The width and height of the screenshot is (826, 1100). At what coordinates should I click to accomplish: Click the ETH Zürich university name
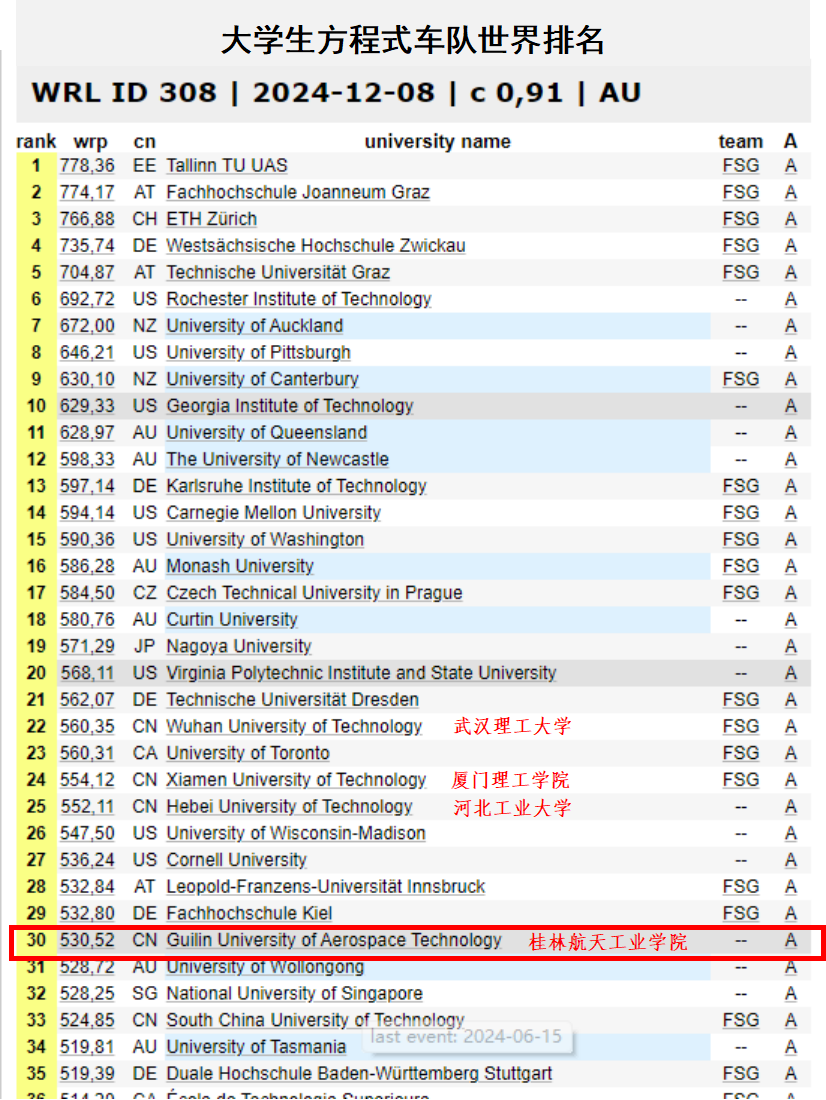pyautogui.click(x=211, y=219)
